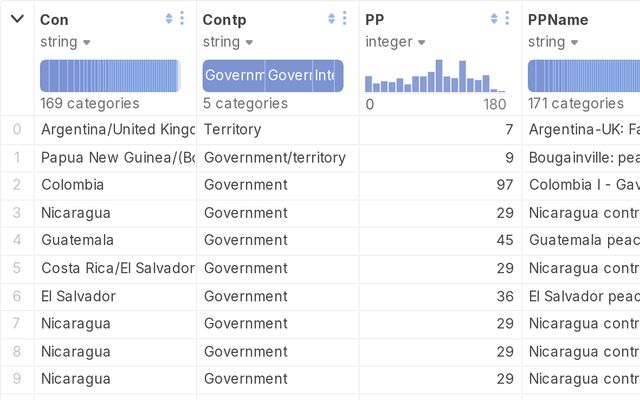Click the sort icon in Contp column
The height and width of the screenshot is (400, 640).
click(331, 19)
